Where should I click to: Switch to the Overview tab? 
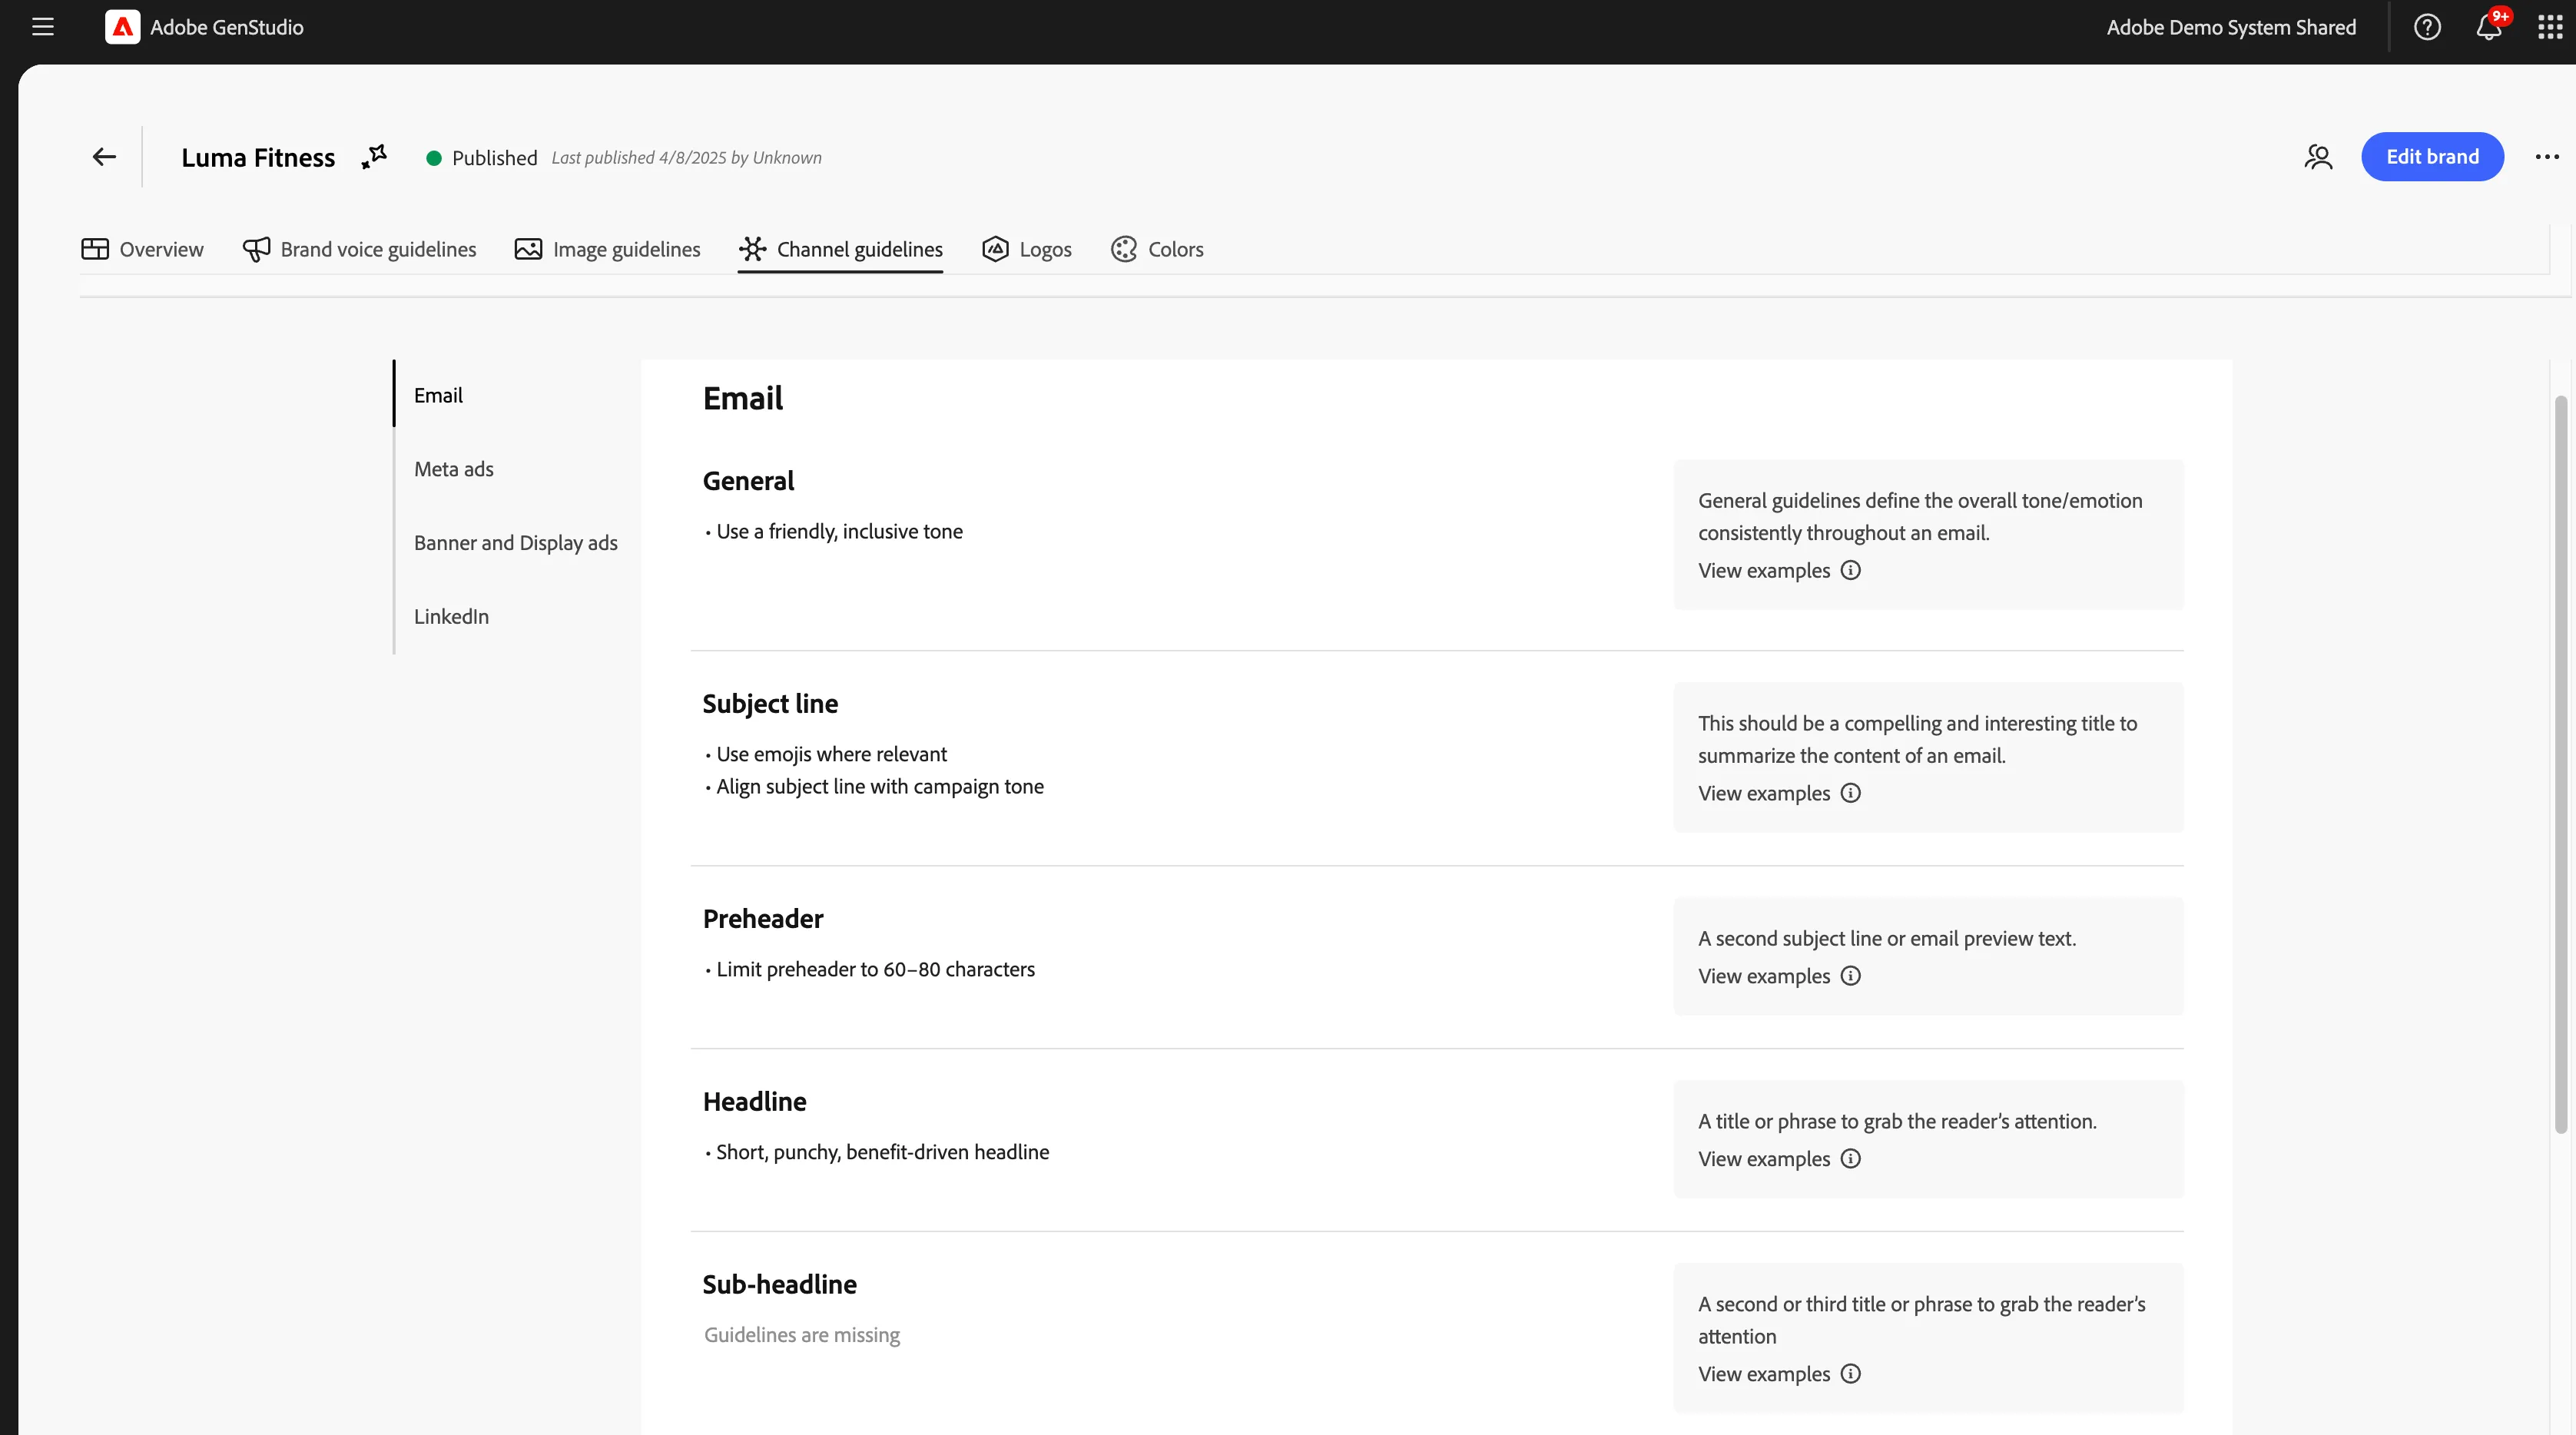pos(142,249)
